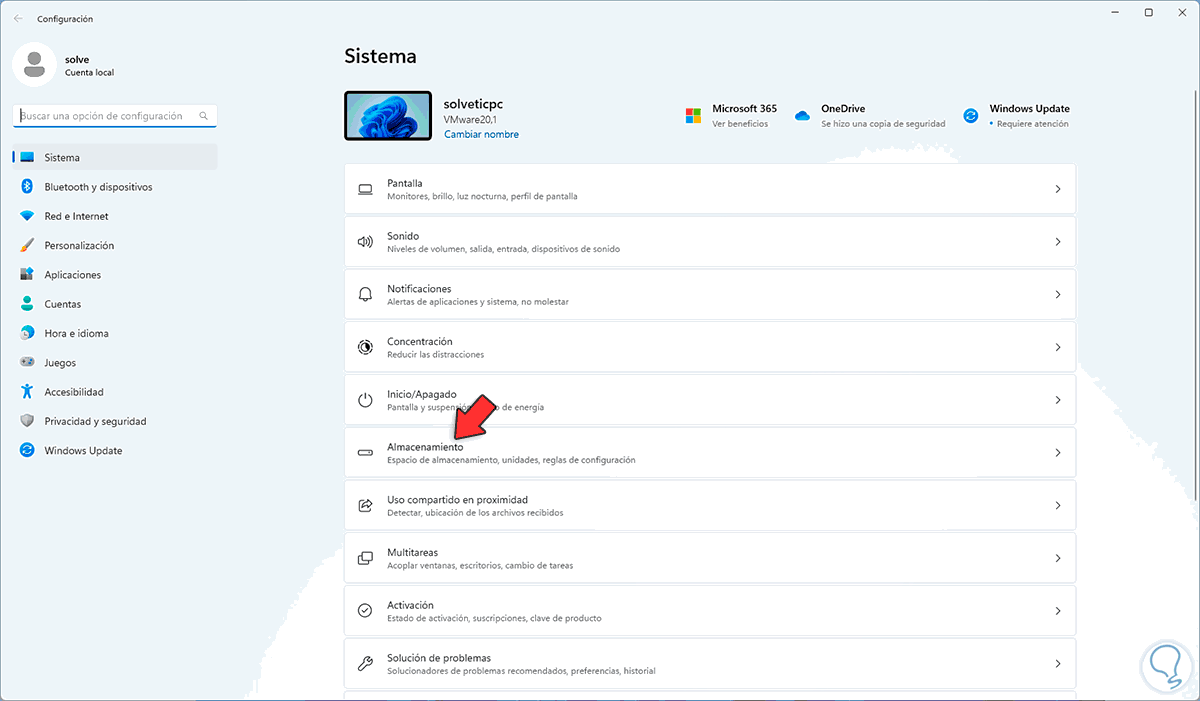Expand the Inicio/Apagado row chevron
Image resolution: width=1200 pixels, height=701 pixels.
coord(1058,400)
